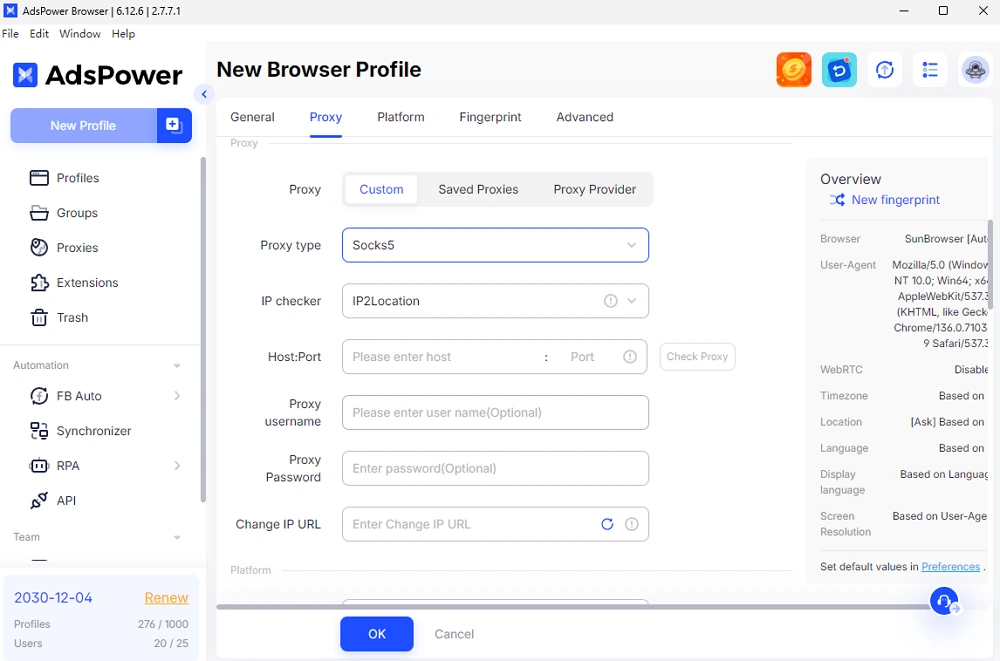Screen dimensions: 1000x661
Task: Switch to the Fingerprint tab
Action: (490, 117)
